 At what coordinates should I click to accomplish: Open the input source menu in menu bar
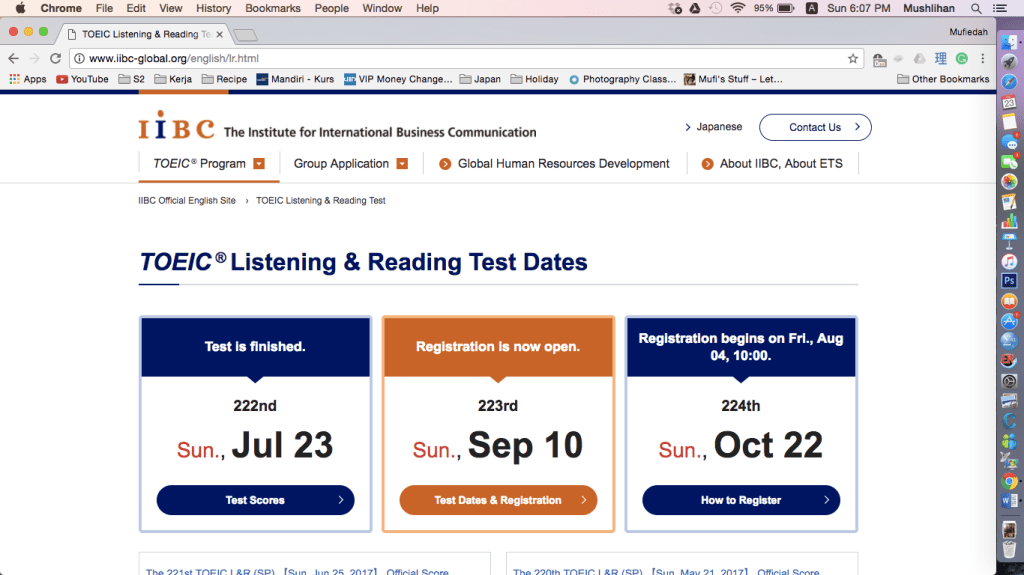[x=812, y=8]
